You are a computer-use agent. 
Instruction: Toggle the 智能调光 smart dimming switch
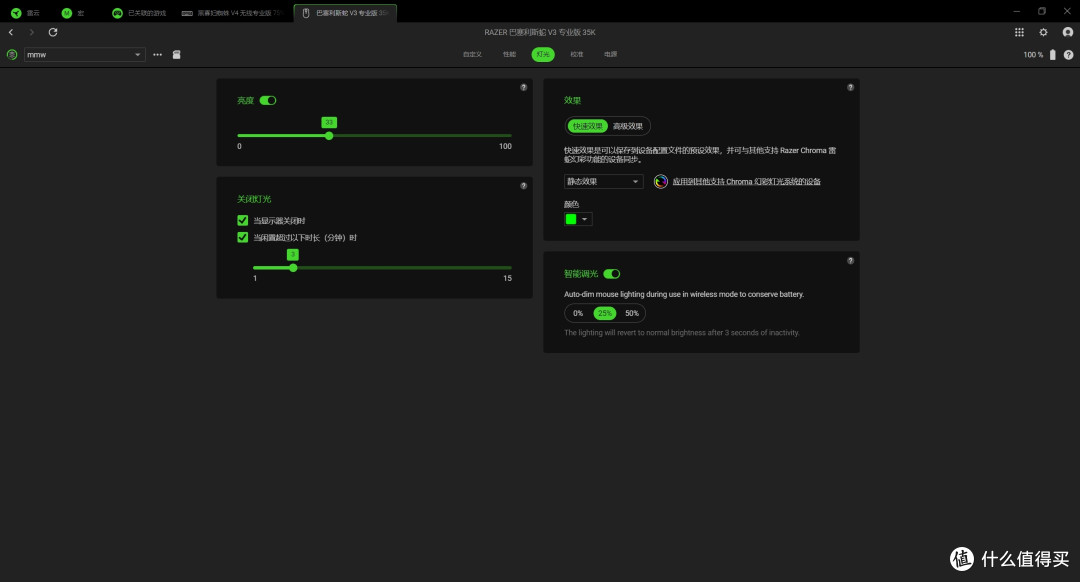pos(612,274)
